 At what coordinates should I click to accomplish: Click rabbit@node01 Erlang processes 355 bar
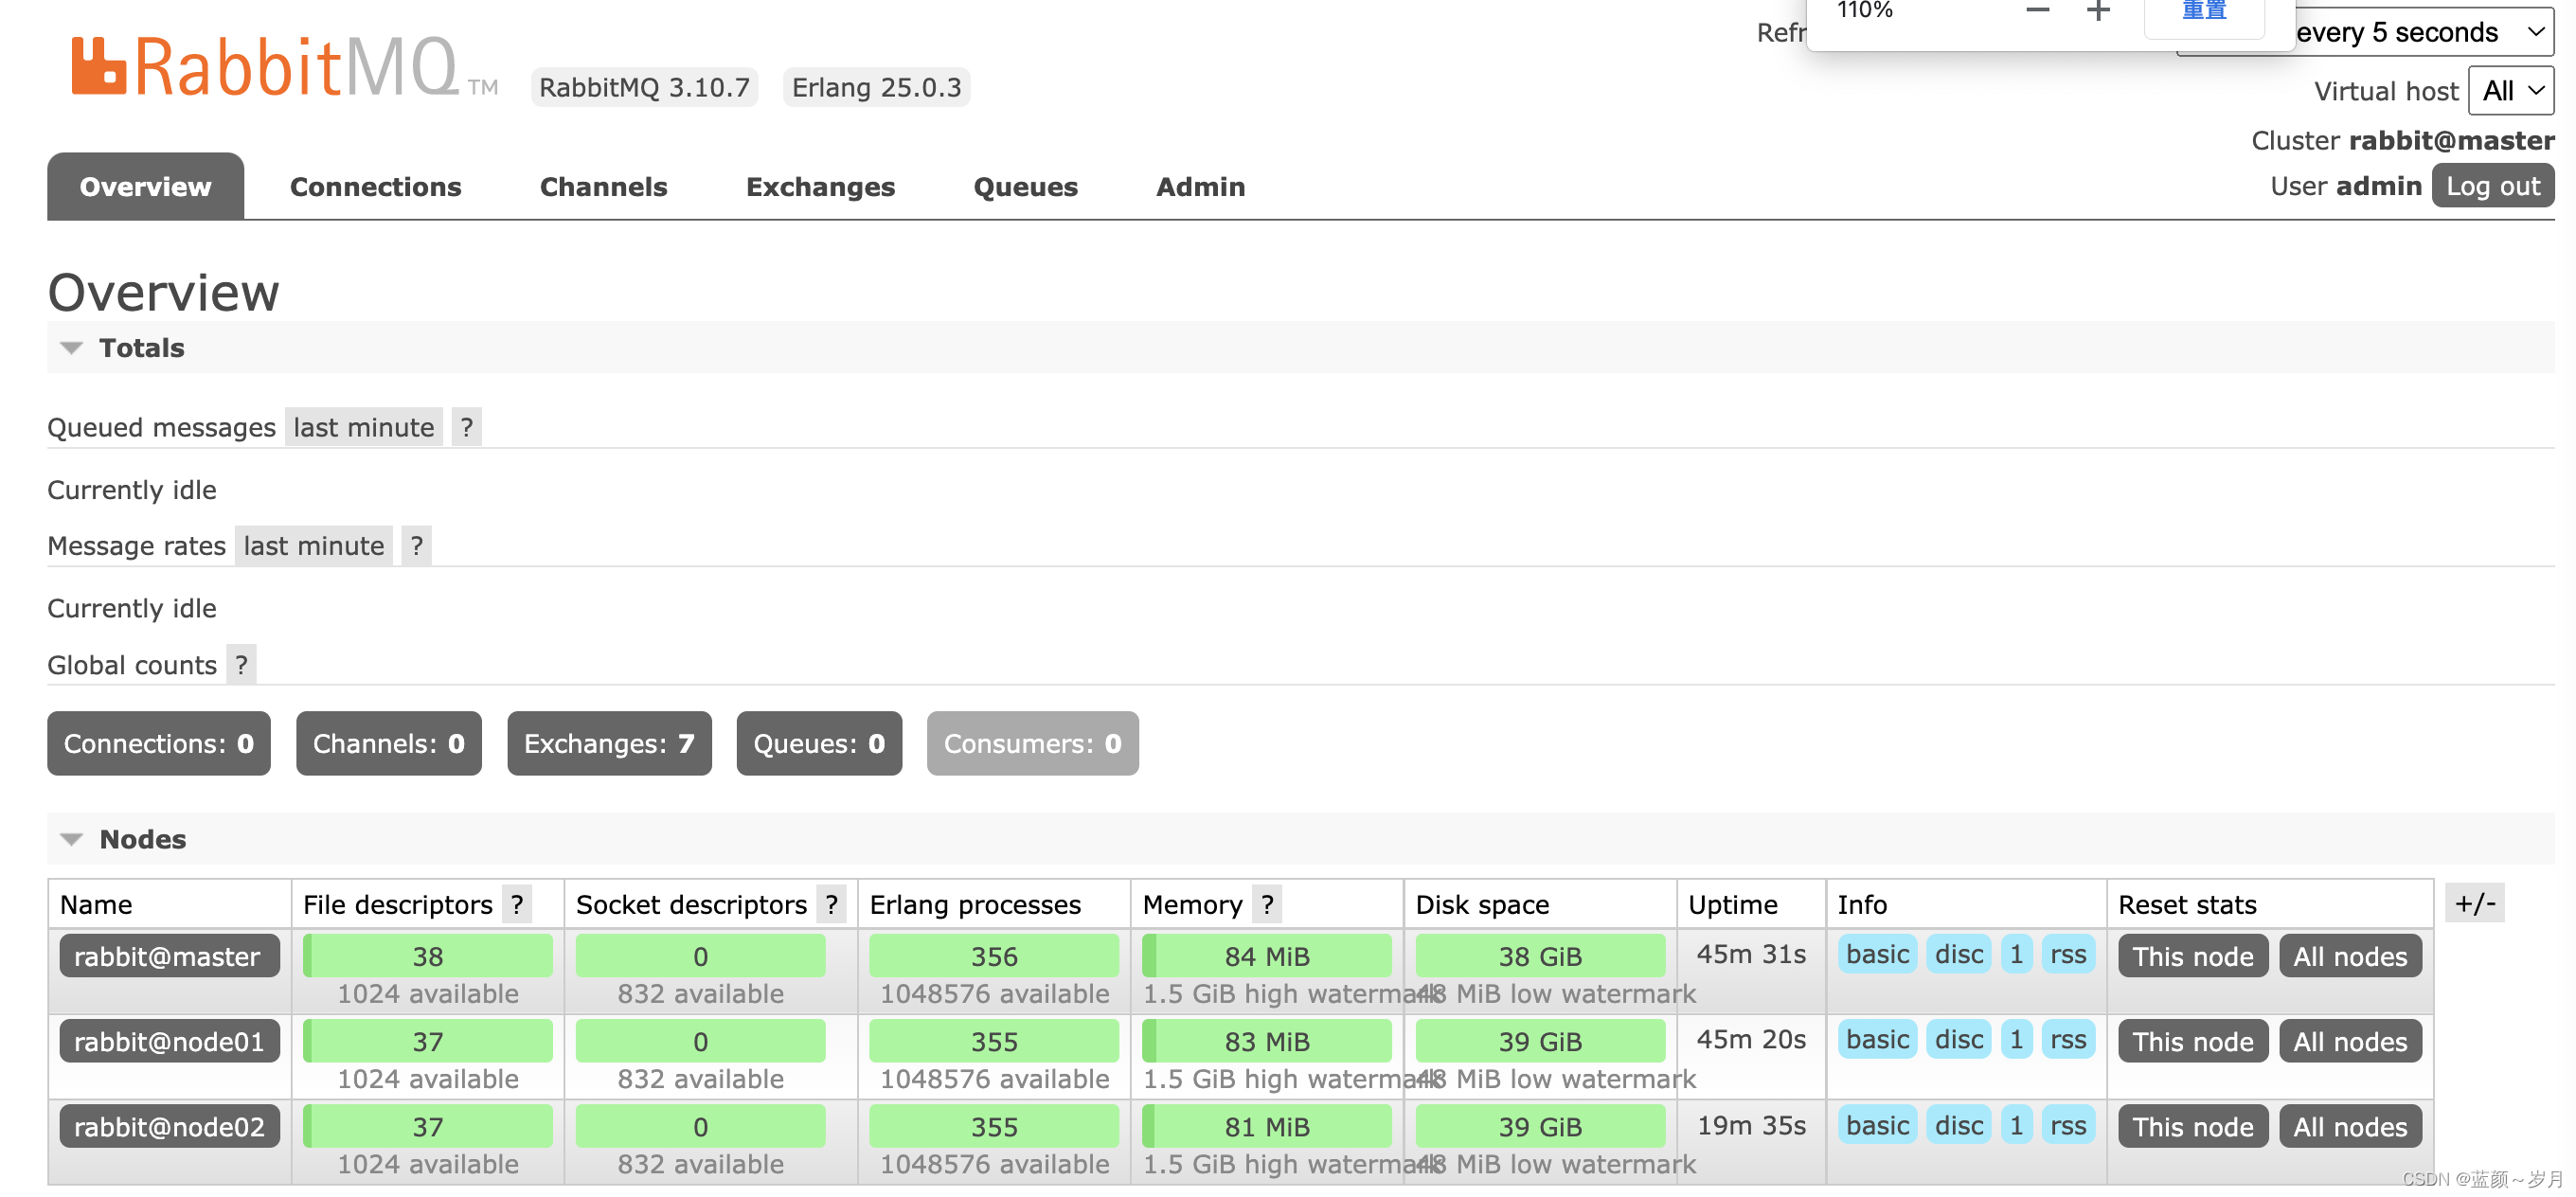pyautogui.click(x=993, y=1041)
